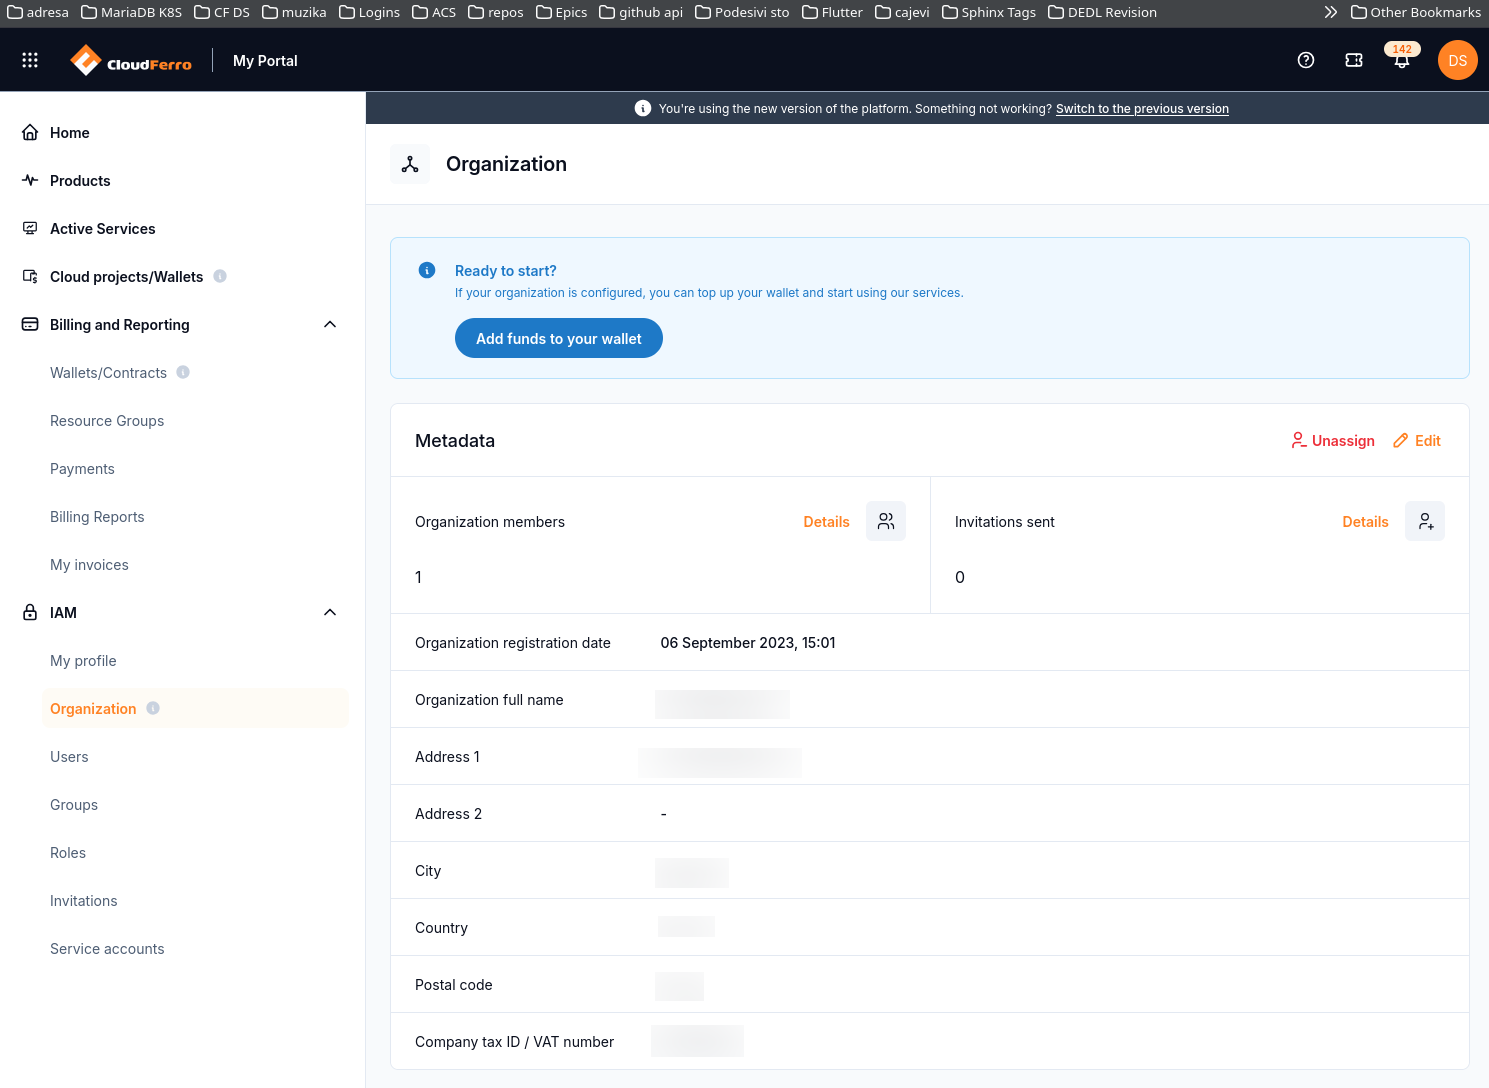Open Resource Groups in the sidebar
1489x1088 pixels.
pyautogui.click(x=107, y=420)
